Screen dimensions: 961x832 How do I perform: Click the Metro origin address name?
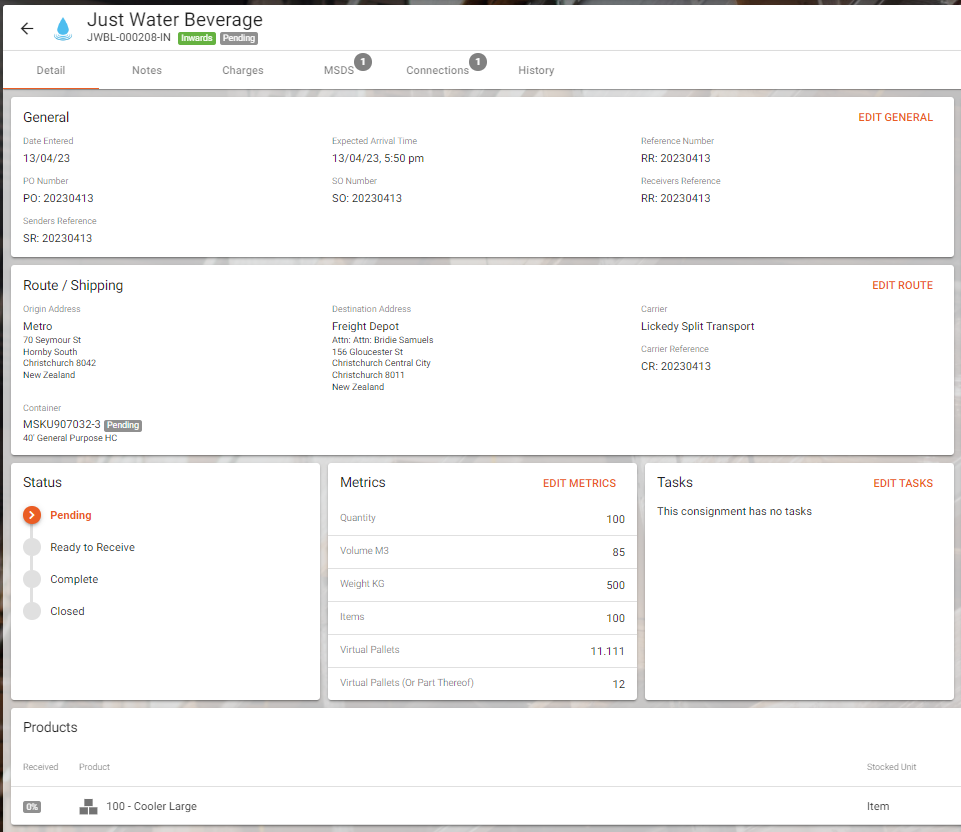37,327
